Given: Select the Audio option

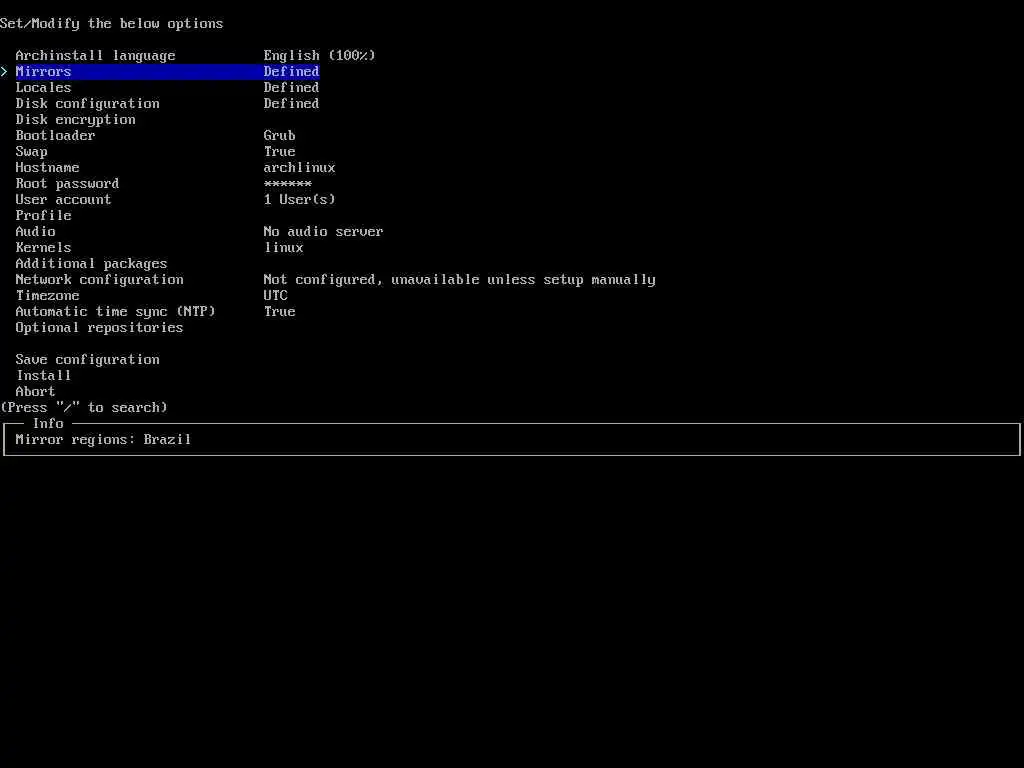Looking at the screenshot, I should (x=35, y=231).
